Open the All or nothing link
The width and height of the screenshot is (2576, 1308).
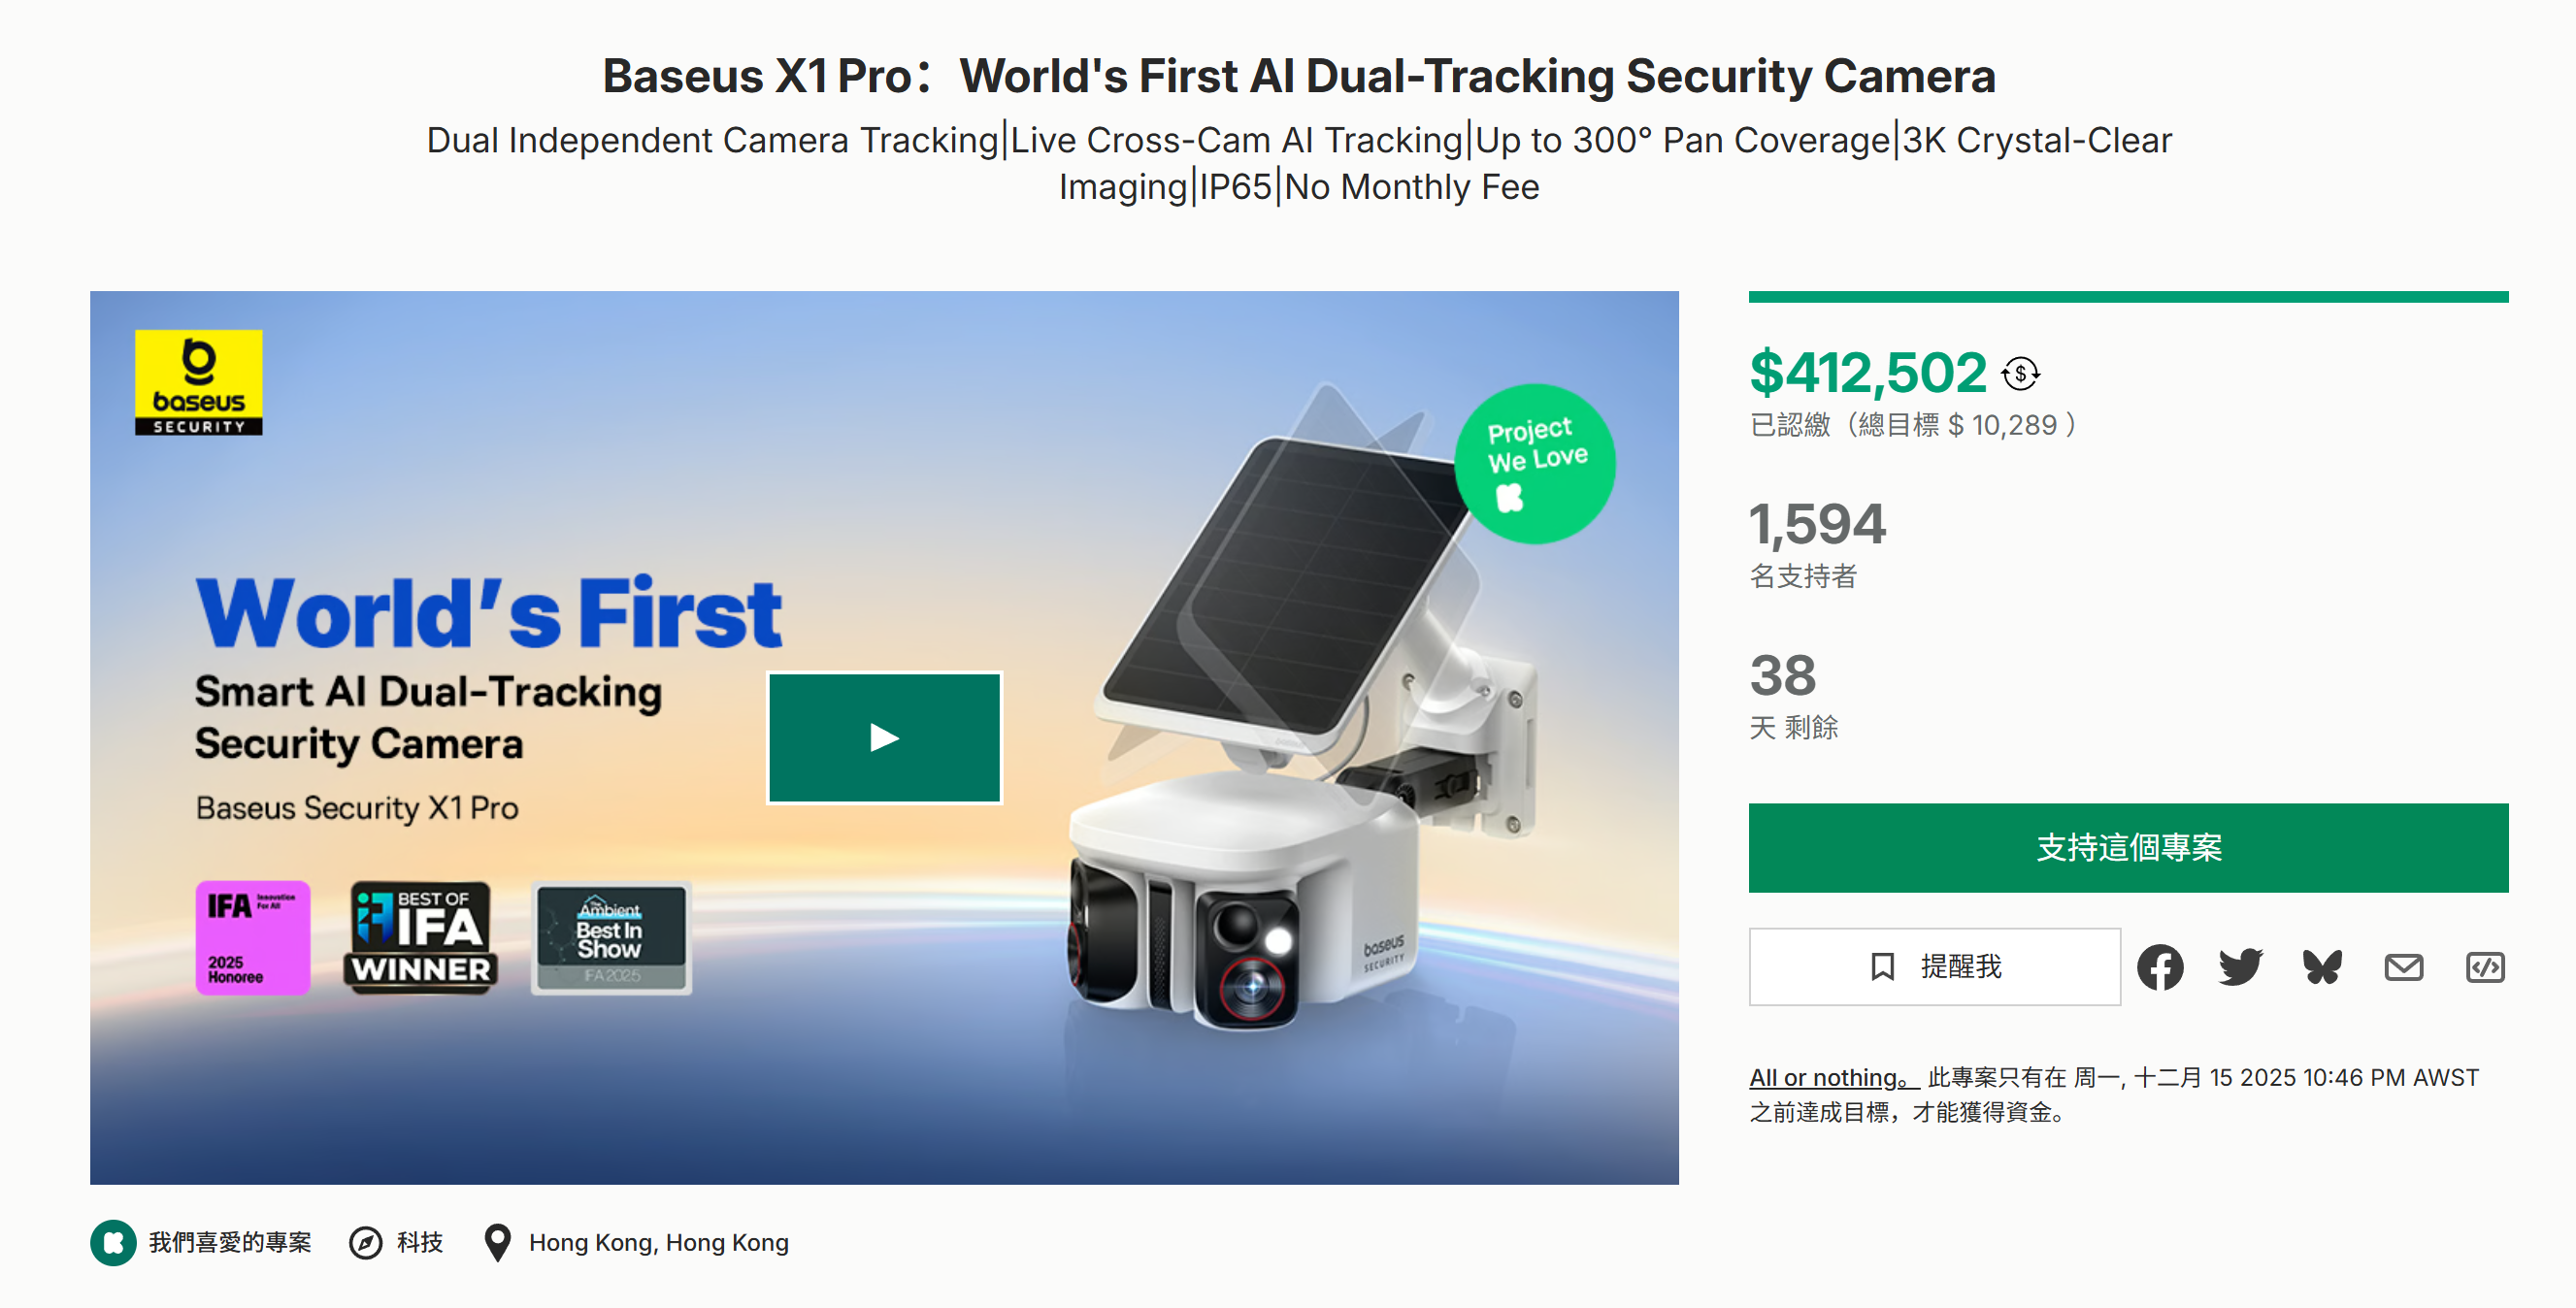pyautogui.click(x=1832, y=1078)
